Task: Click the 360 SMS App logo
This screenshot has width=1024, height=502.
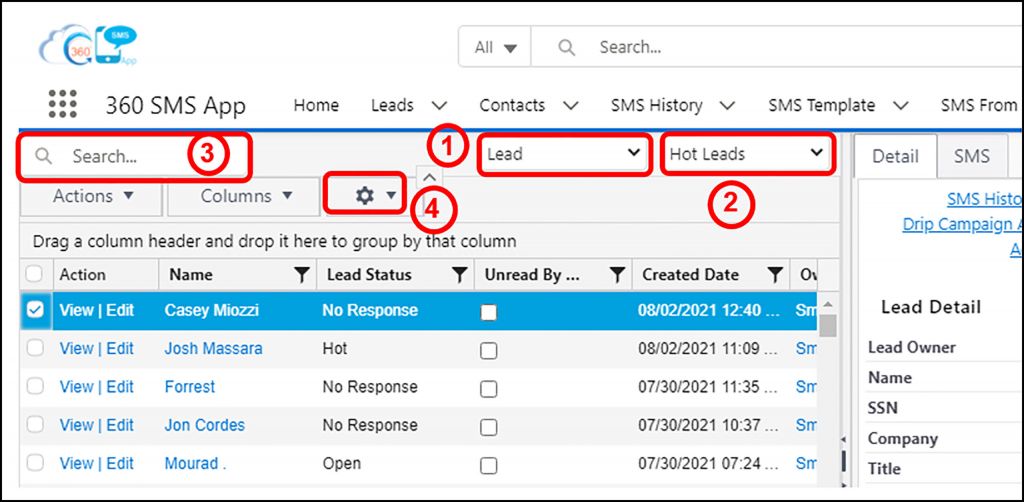Action: 88,45
